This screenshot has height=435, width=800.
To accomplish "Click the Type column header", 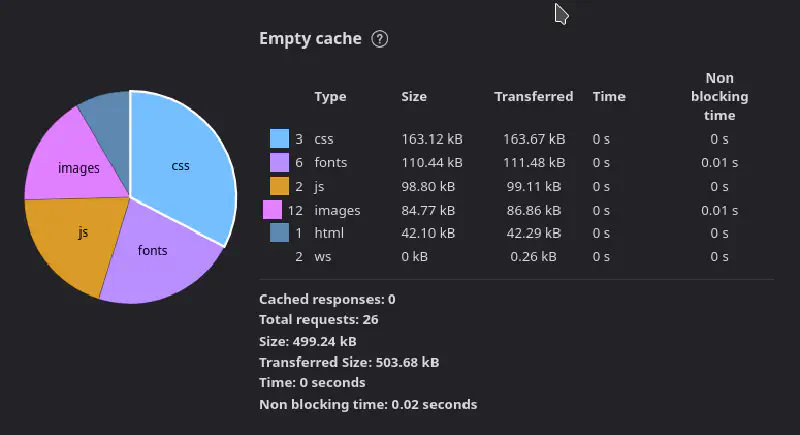I will (x=330, y=97).
